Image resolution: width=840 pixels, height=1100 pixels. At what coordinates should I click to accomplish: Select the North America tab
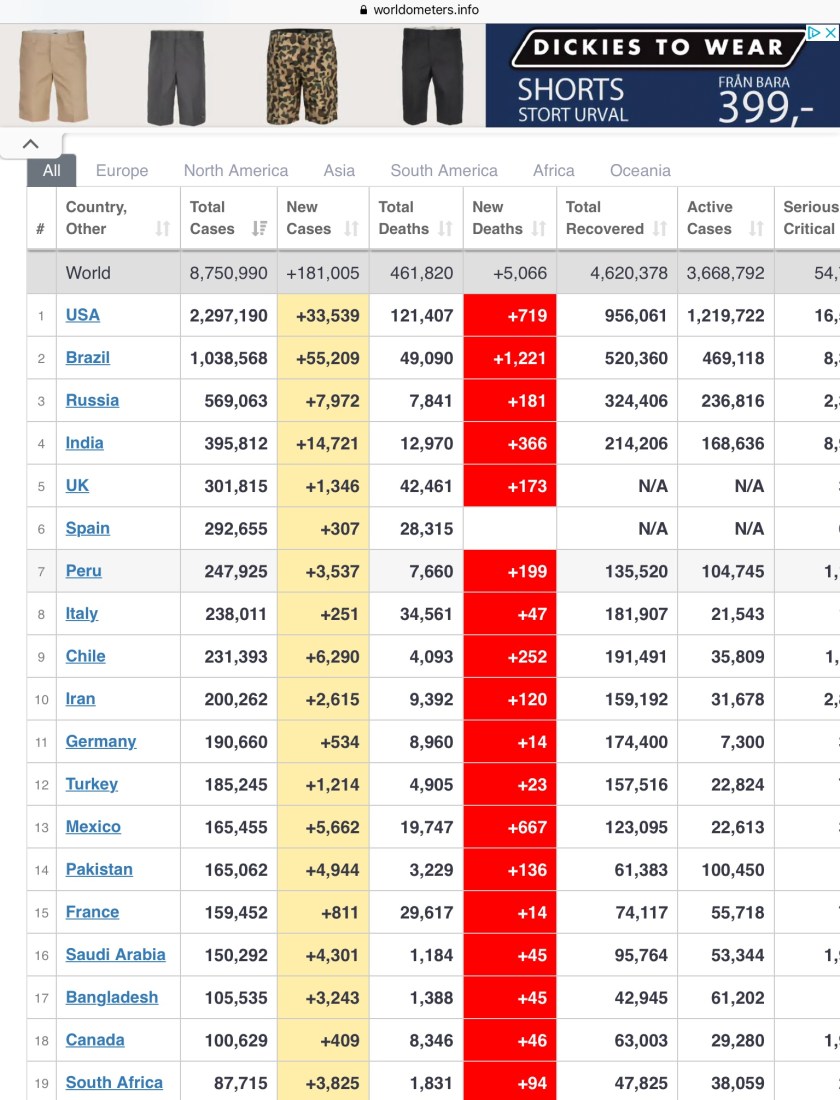tap(235, 170)
